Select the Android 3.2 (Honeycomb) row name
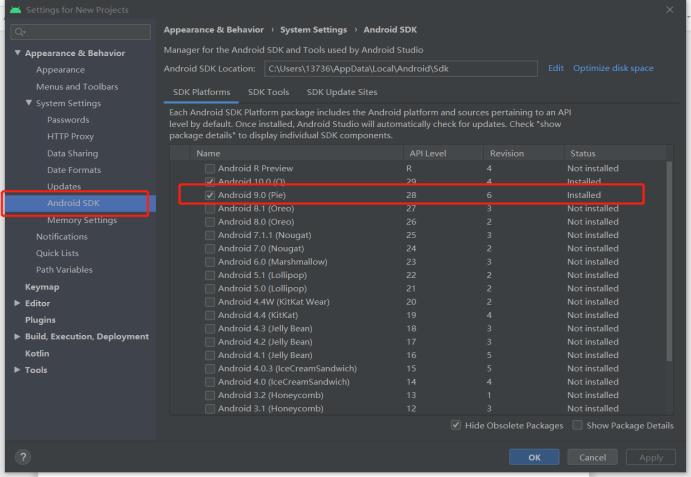The width and height of the screenshot is (691, 477). point(271,395)
